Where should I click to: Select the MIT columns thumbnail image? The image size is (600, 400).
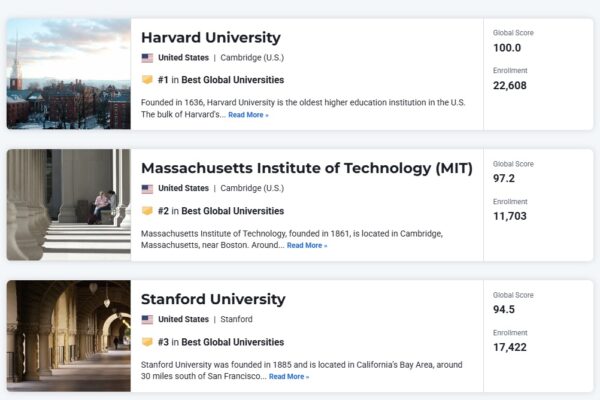68,205
